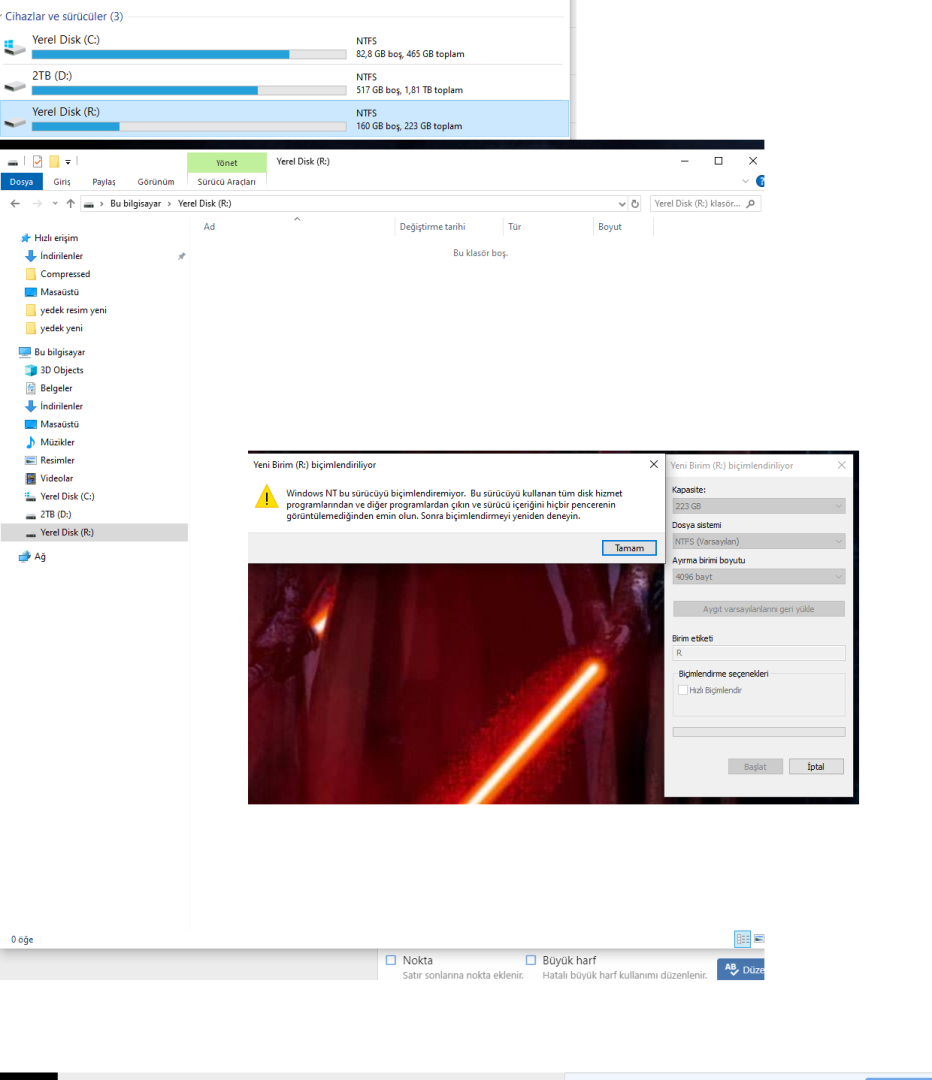Sort by the Boyut column header

click(610, 227)
